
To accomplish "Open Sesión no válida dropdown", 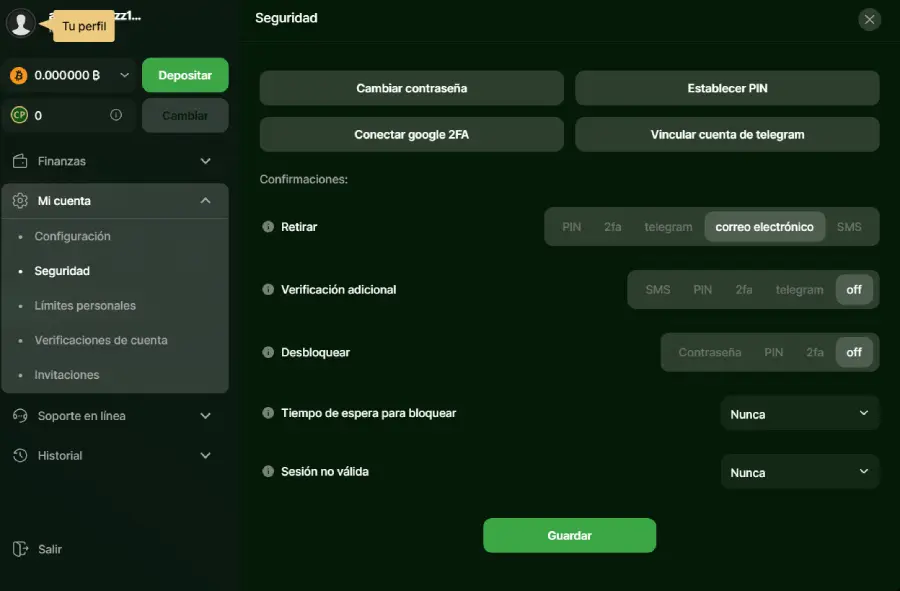I will 800,472.
